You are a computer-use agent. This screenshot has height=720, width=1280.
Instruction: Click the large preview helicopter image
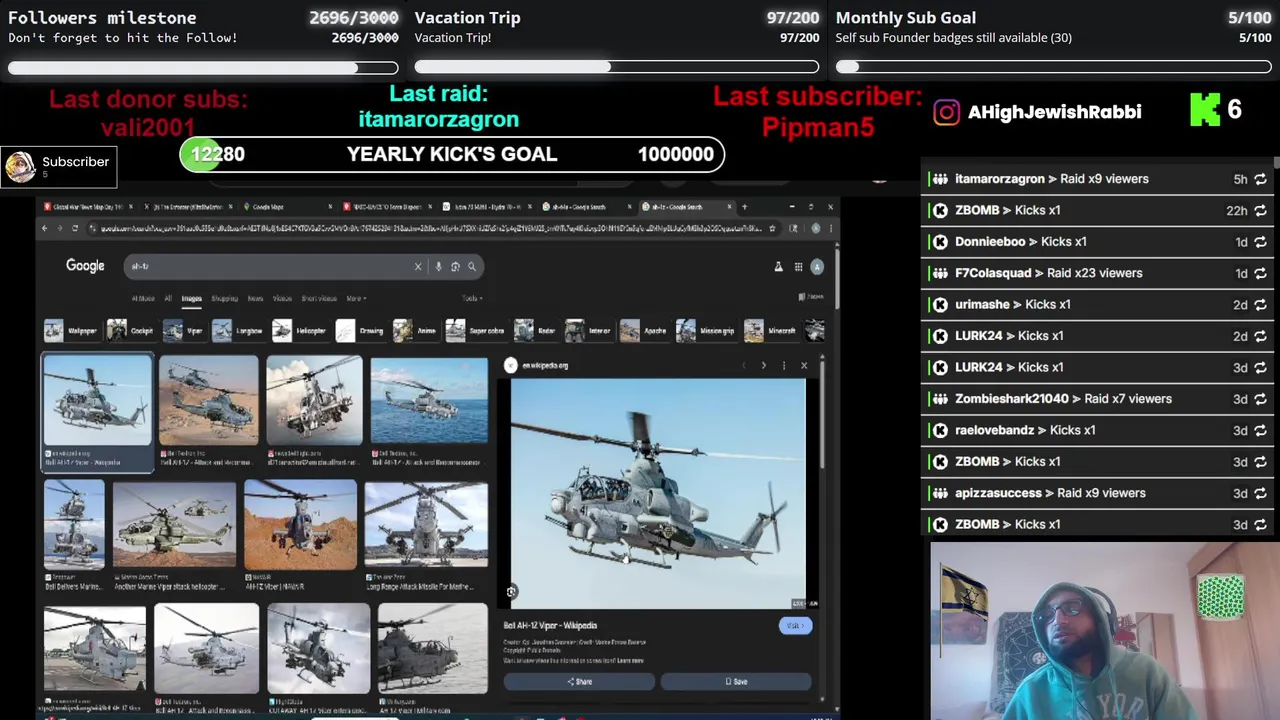(658, 493)
